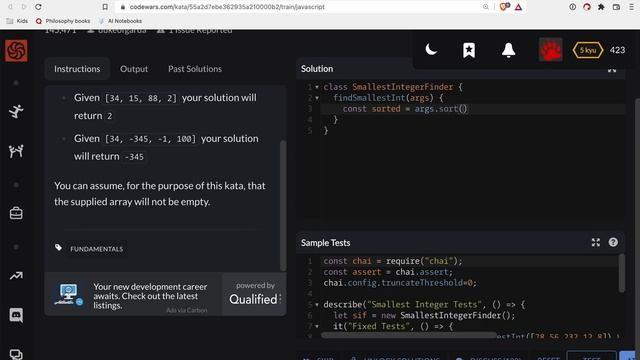Click the 5 kyu rank badge

pos(588,50)
